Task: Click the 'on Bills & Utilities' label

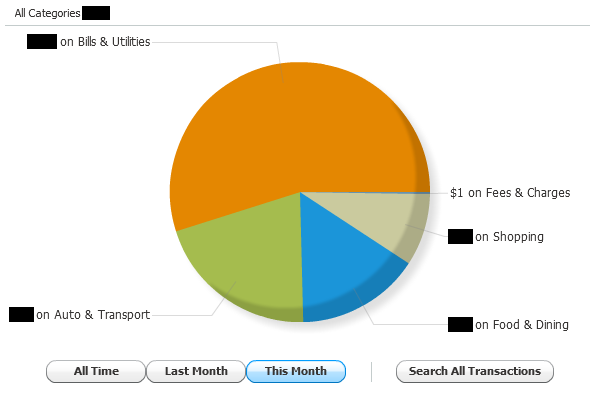Action: tap(105, 42)
